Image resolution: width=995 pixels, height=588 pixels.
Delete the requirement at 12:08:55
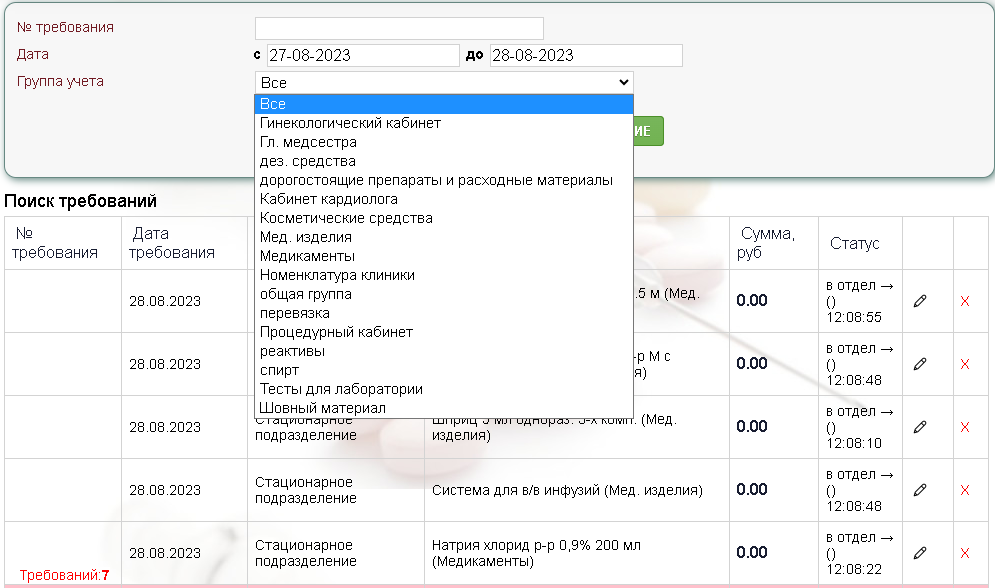coord(965,301)
